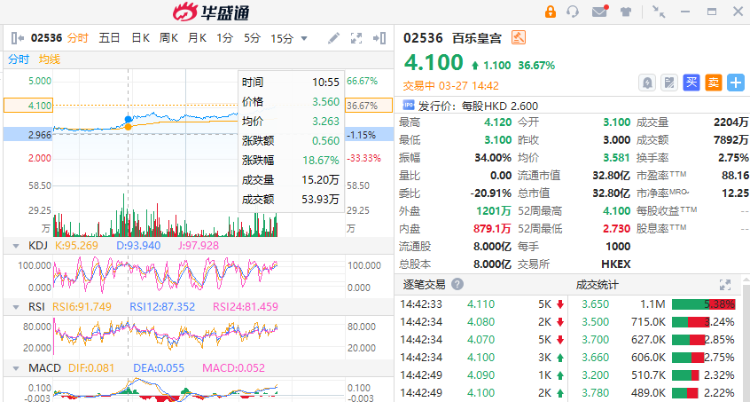The image size is (750, 402).
Task: Collapse the left panel toggle icon
Action: [x=17, y=38]
